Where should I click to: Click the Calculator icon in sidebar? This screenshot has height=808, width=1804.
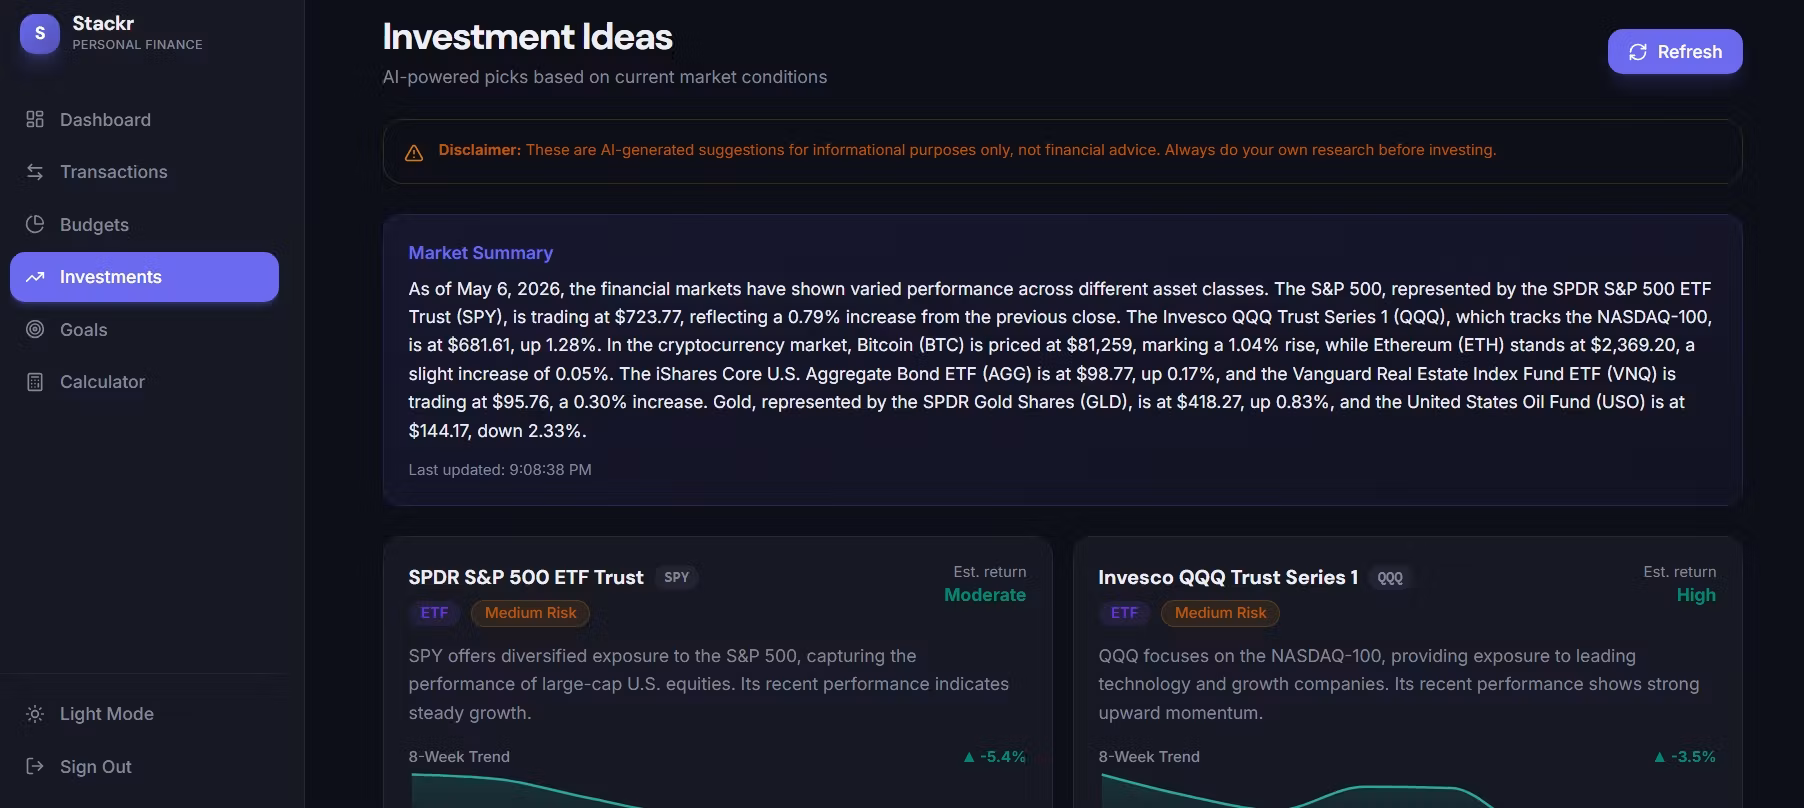pyautogui.click(x=35, y=382)
